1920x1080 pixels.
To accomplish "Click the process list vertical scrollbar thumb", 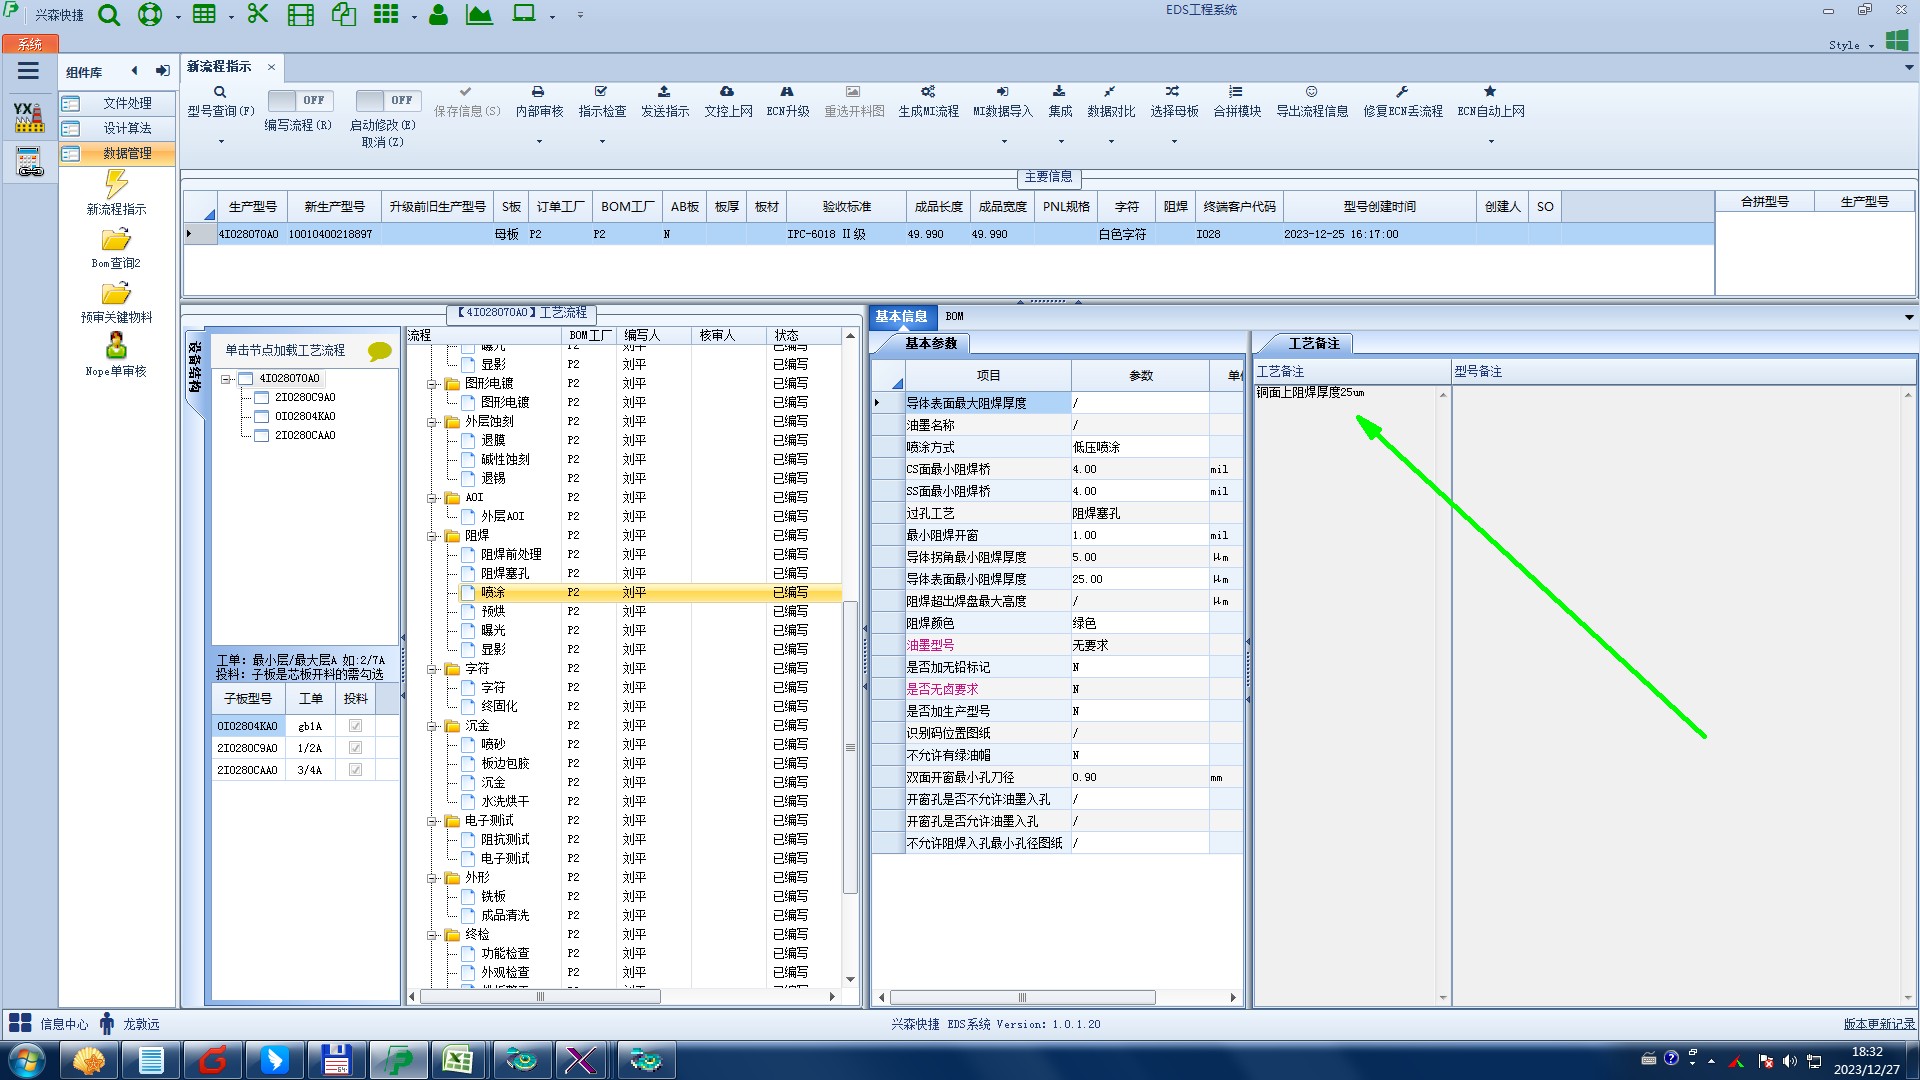I will coord(850,747).
